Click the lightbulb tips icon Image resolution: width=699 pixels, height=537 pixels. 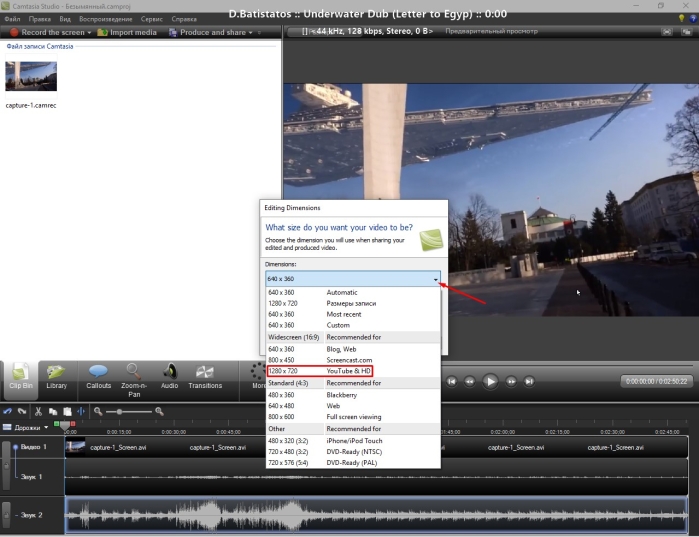681,18
